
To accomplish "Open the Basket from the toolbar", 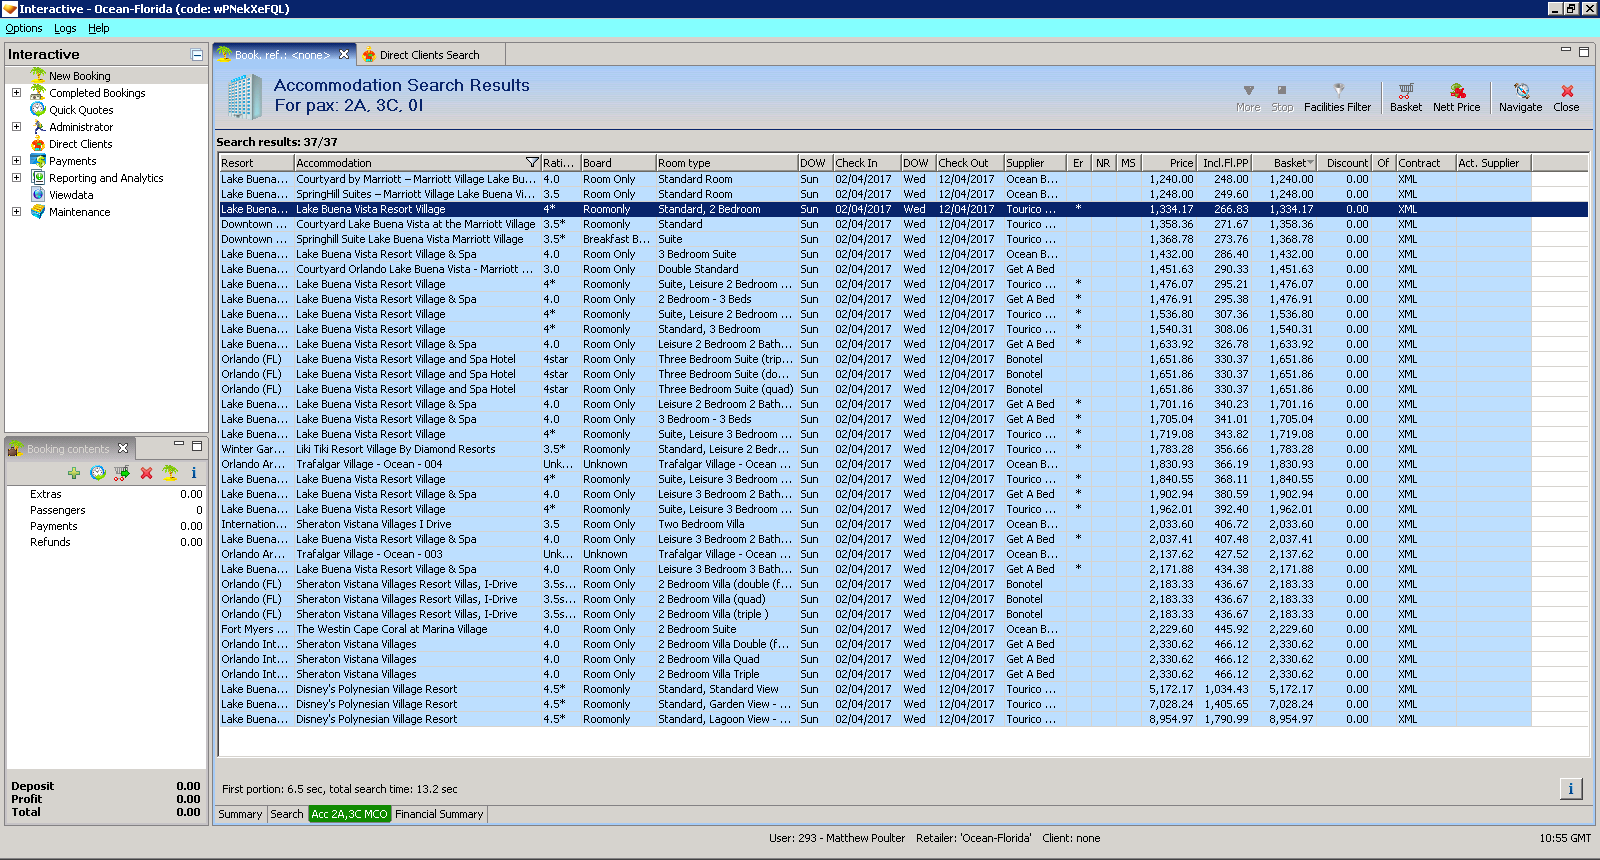I will pyautogui.click(x=1405, y=97).
